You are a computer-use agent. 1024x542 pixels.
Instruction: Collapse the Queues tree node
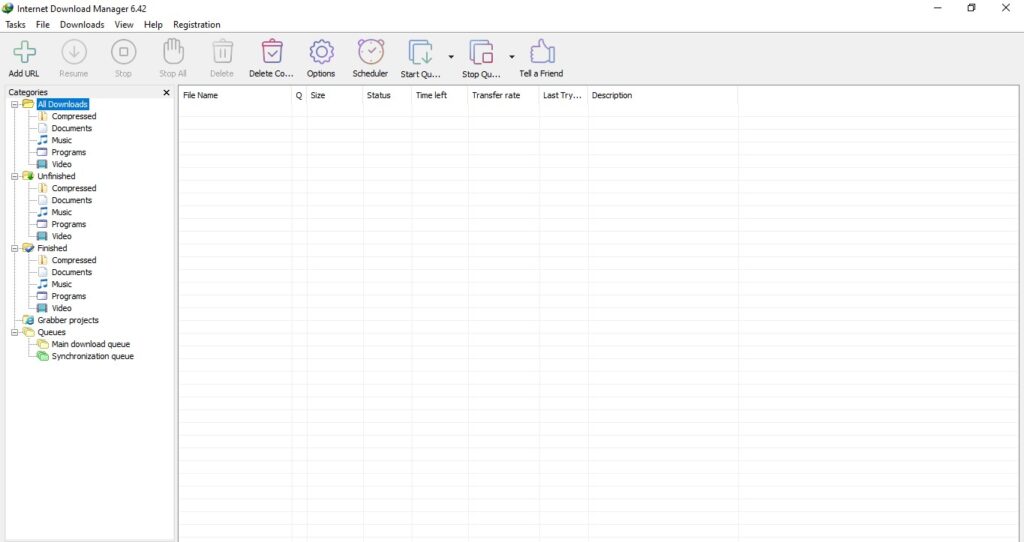click(x=14, y=332)
